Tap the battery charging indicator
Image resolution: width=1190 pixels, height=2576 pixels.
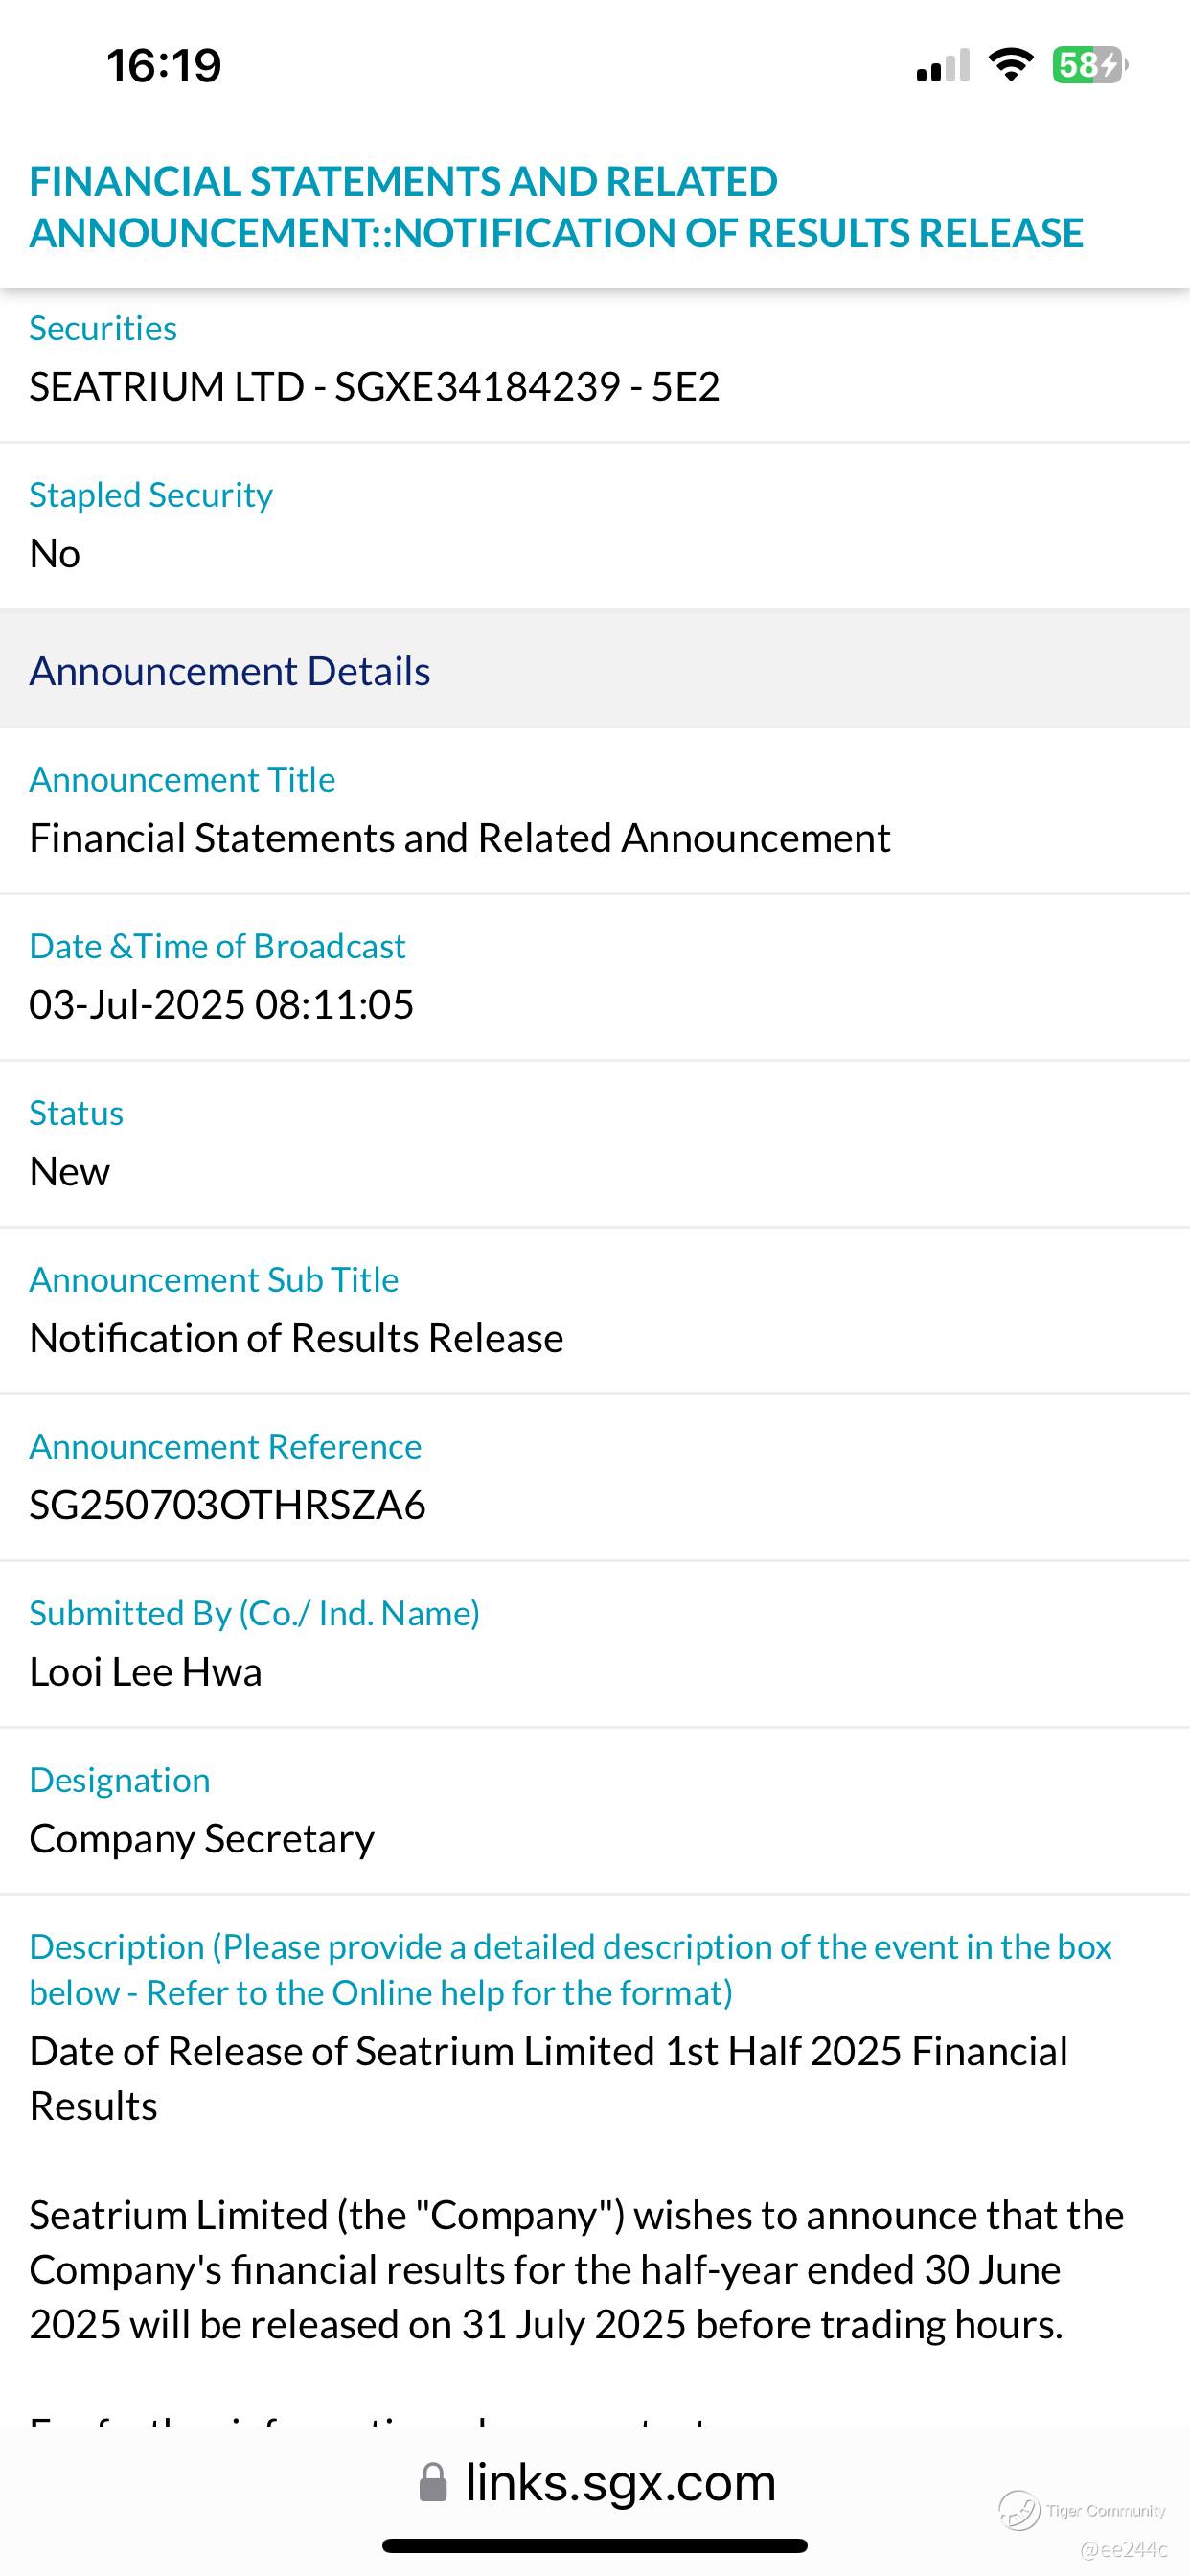(1089, 65)
